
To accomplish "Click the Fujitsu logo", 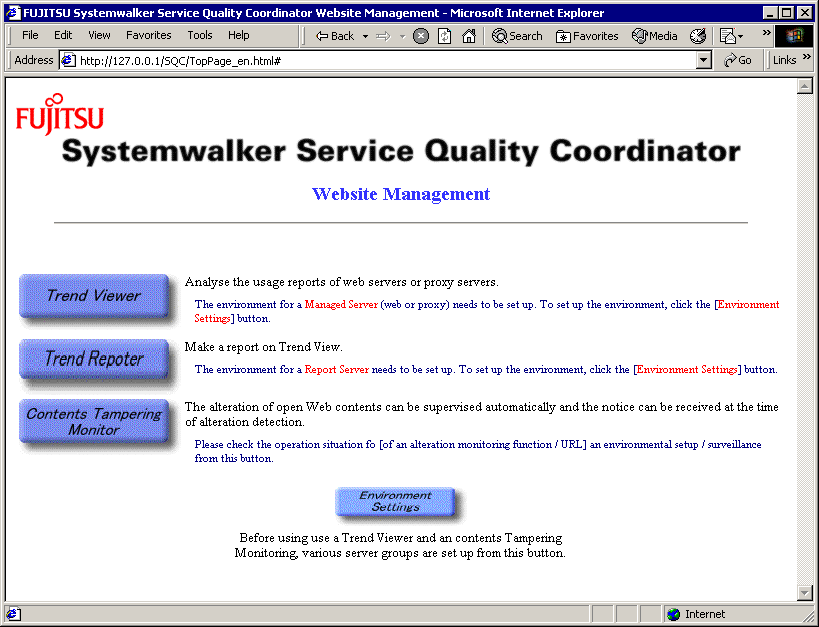I will (60, 114).
